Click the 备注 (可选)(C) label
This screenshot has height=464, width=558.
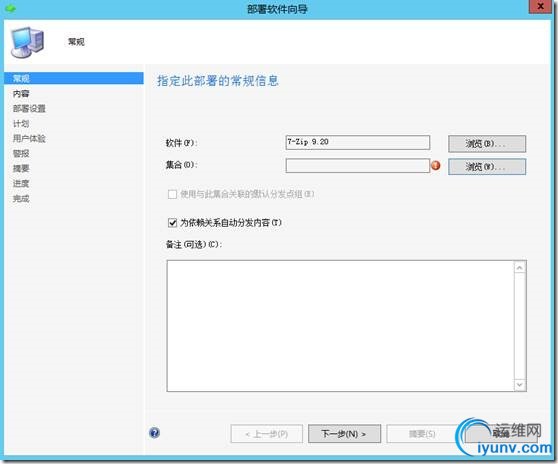point(194,244)
